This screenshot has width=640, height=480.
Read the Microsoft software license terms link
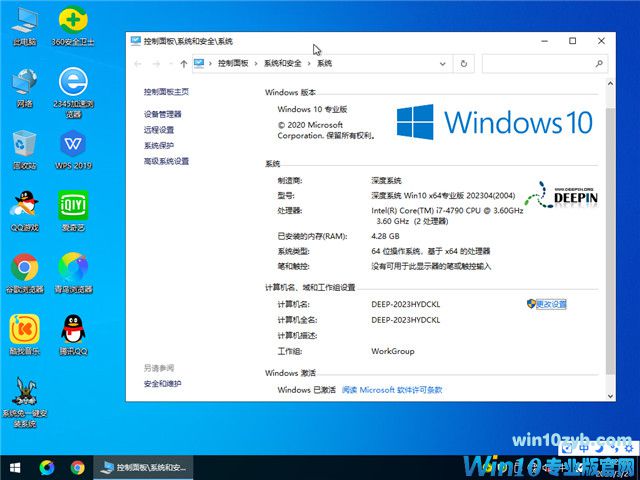392,390
